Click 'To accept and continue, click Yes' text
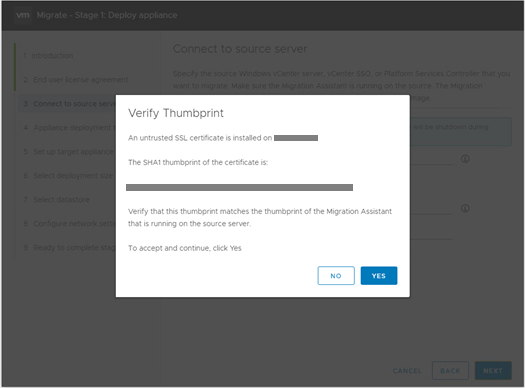 point(185,248)
